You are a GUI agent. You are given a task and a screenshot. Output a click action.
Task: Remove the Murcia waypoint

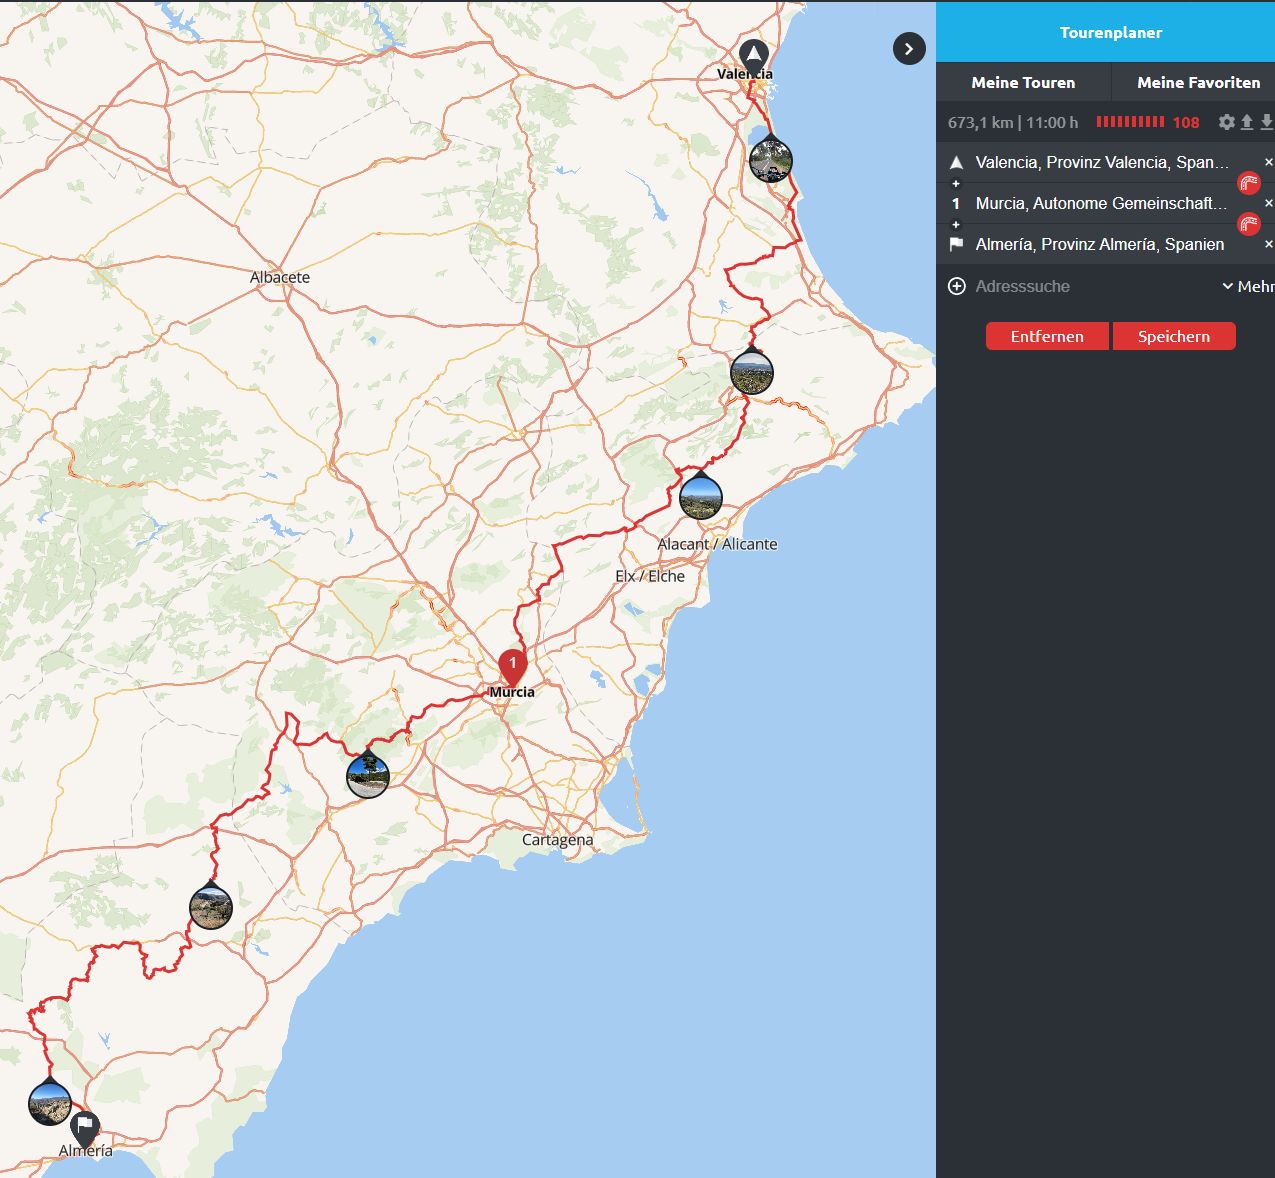[1269, 203]
